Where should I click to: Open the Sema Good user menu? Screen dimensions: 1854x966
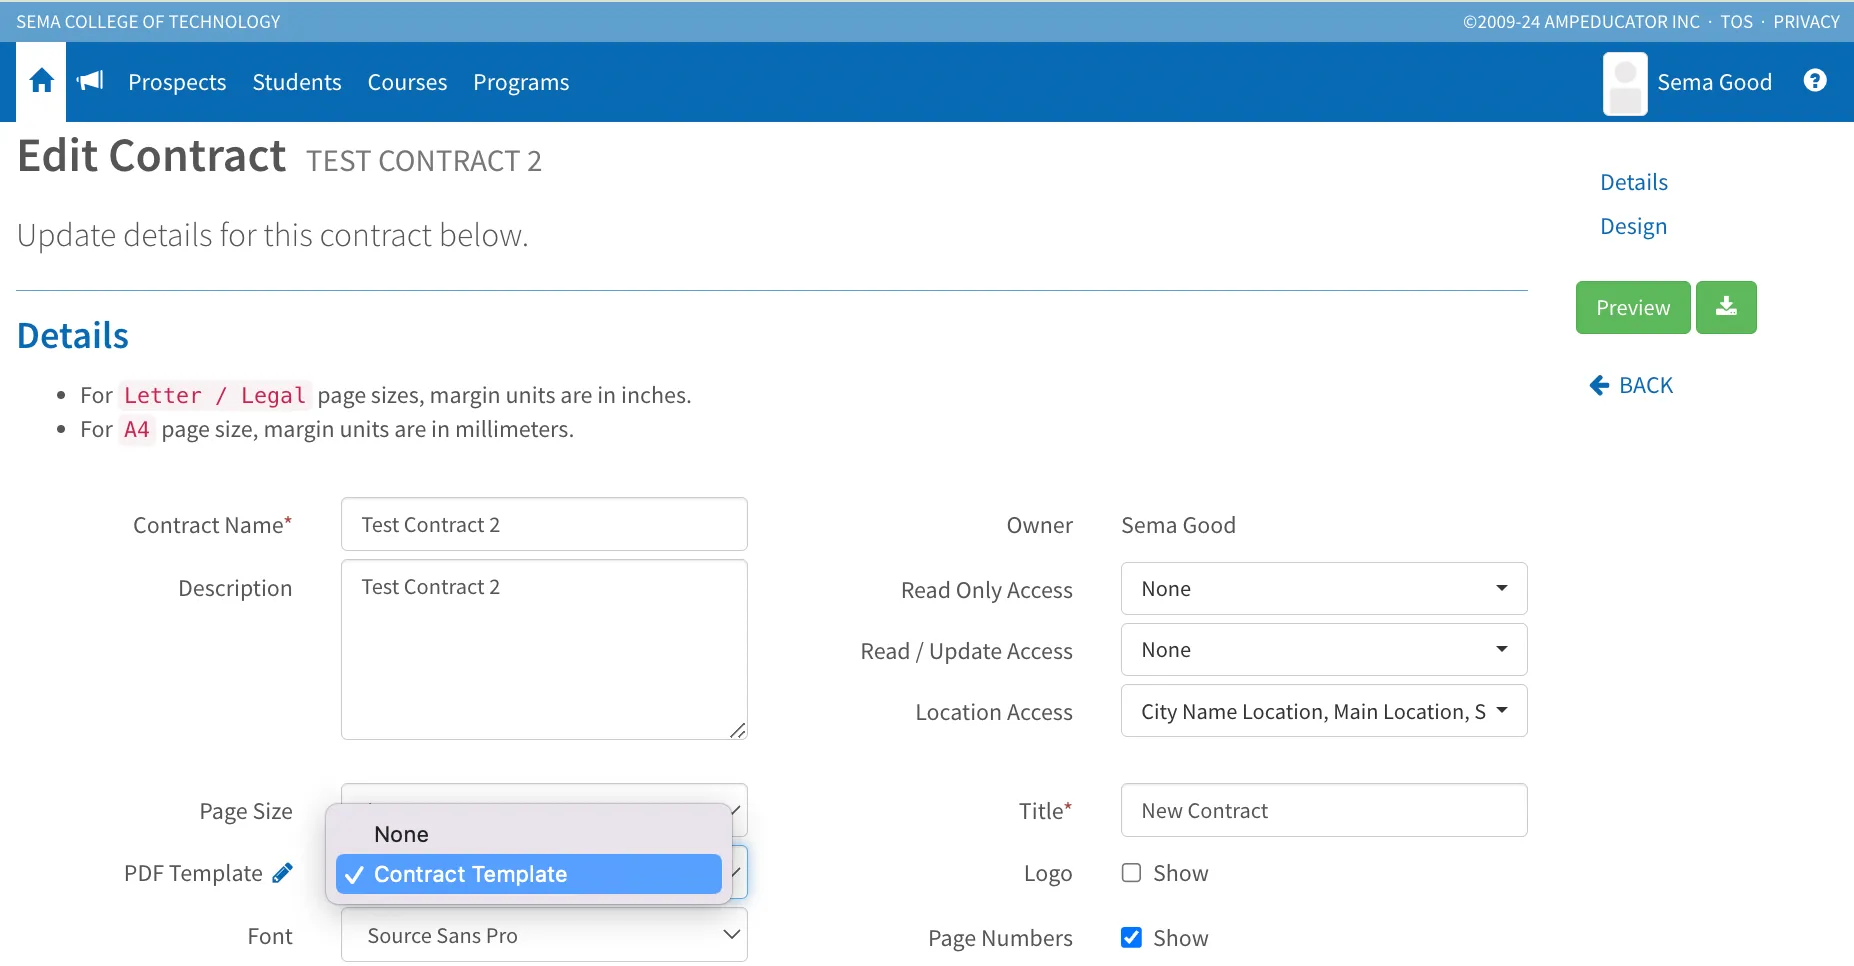tap(1714, 82)
